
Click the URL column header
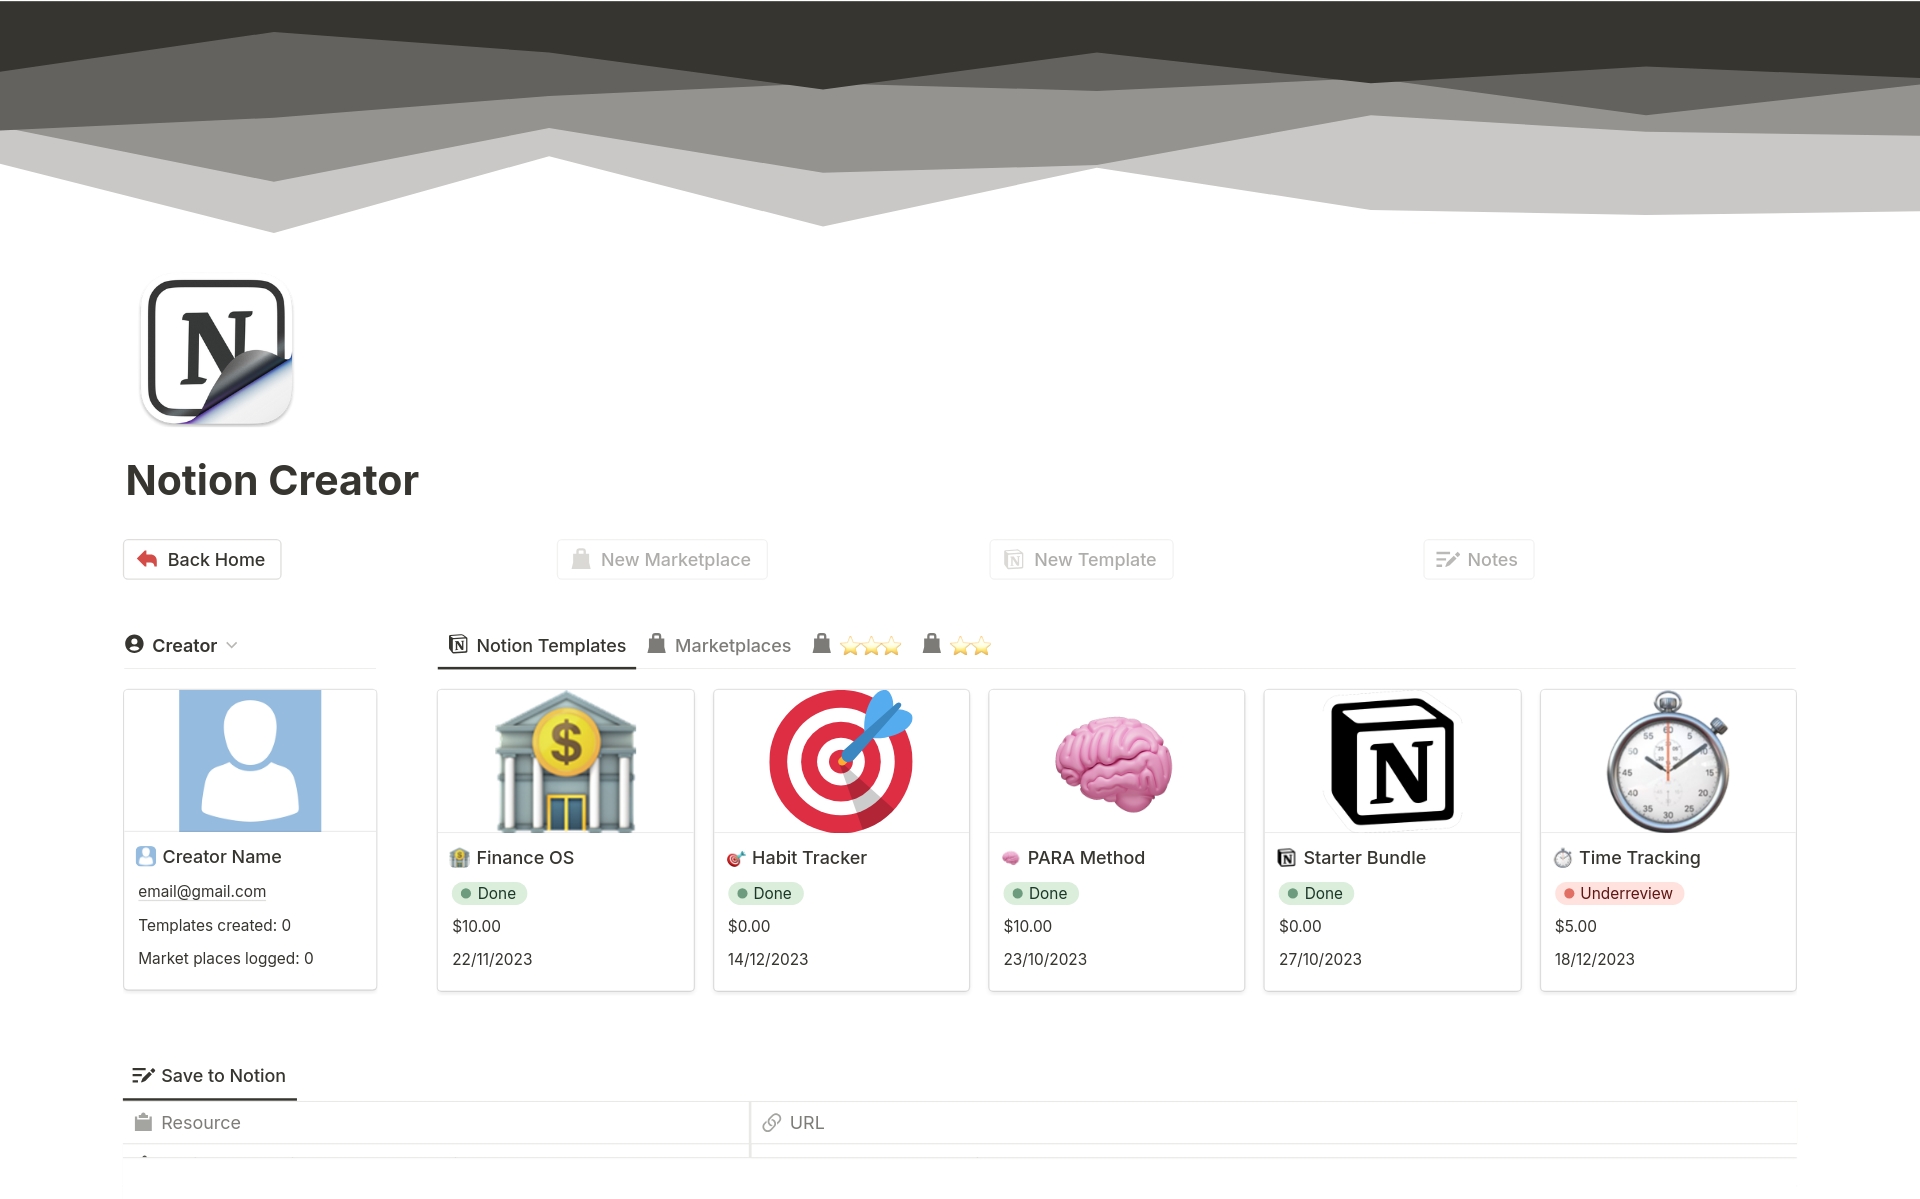[806, 1123]
